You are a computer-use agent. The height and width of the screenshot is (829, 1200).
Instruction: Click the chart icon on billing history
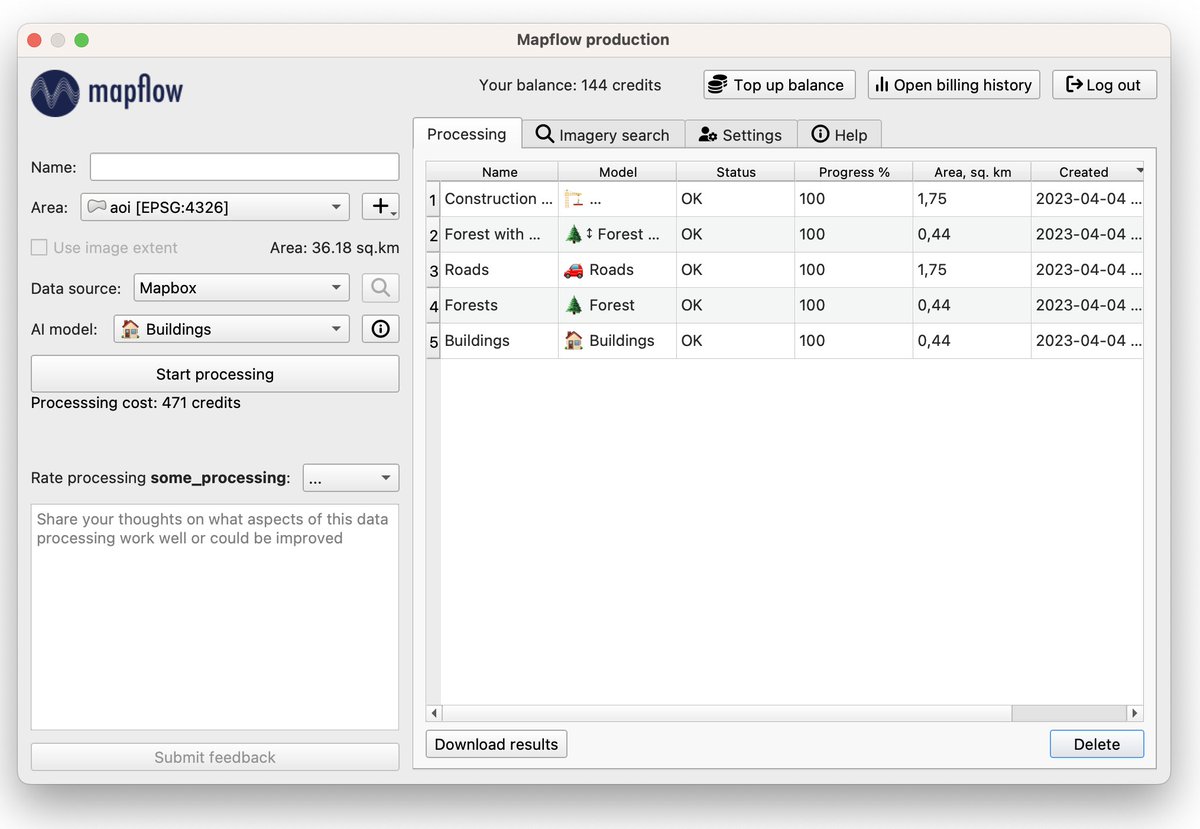881,85
